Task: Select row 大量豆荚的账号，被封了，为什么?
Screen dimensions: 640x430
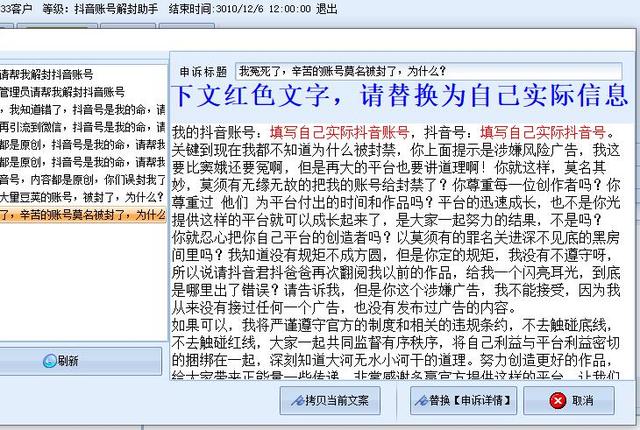Action: click(x=83, y=197)
